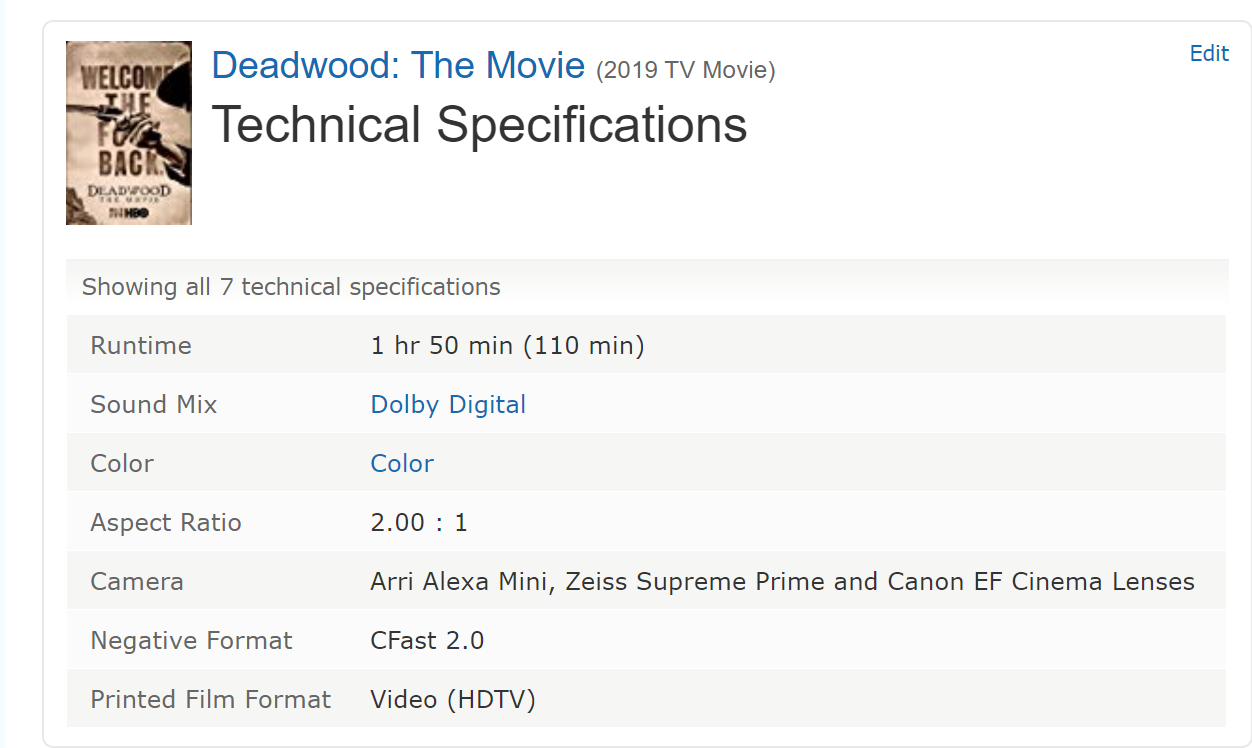Select the Sound Mix row label
This screenshot has height=748, width=1252.
154,404
